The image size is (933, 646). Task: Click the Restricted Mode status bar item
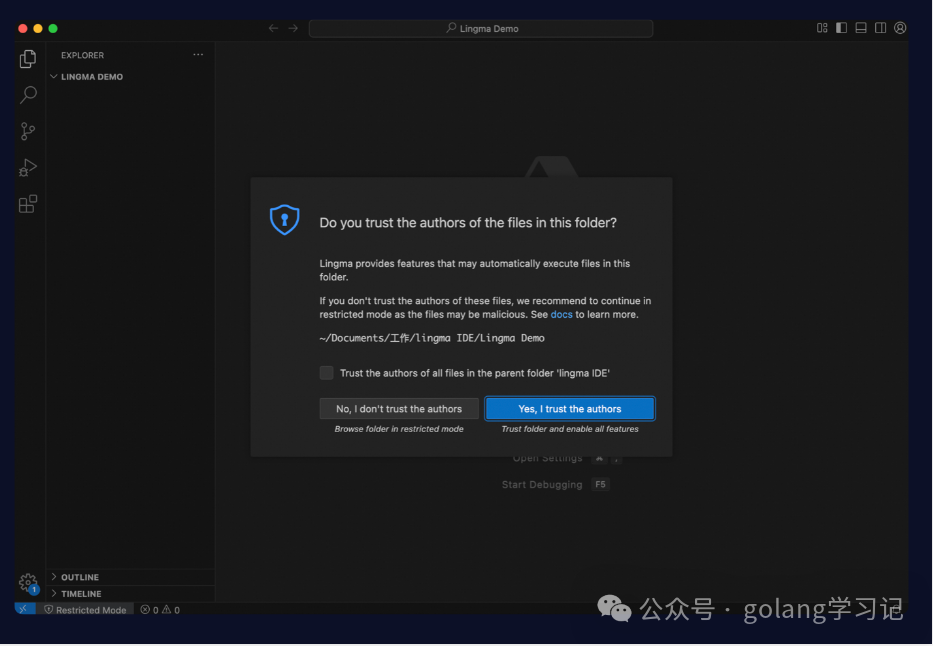(x=85, y=610)
